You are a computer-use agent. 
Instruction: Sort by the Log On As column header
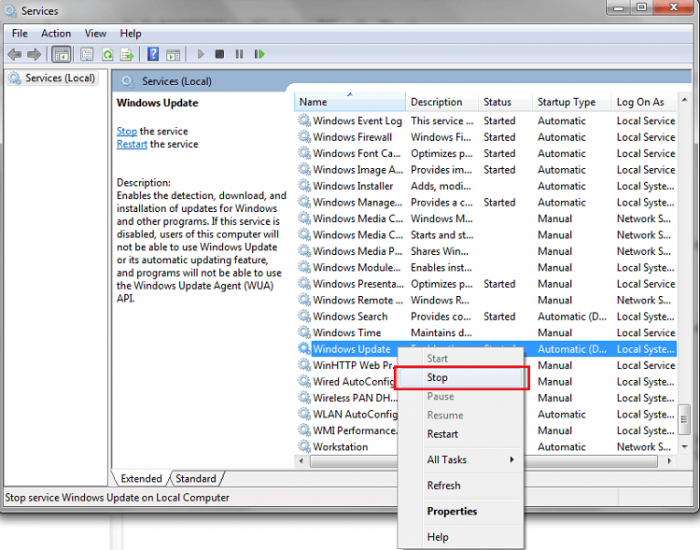(643, 102)
